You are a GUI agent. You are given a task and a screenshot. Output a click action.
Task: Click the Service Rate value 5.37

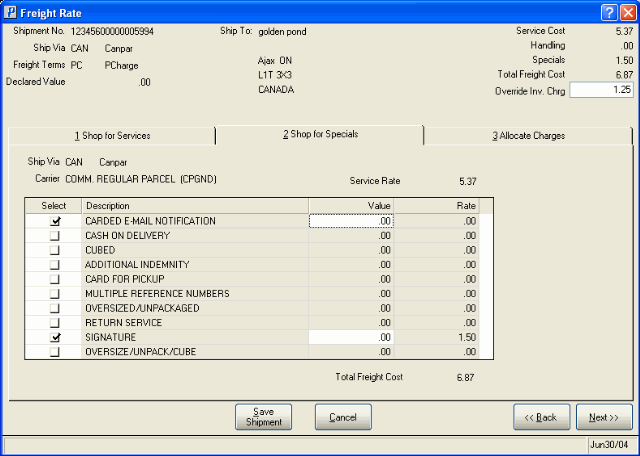coord(468,181)
